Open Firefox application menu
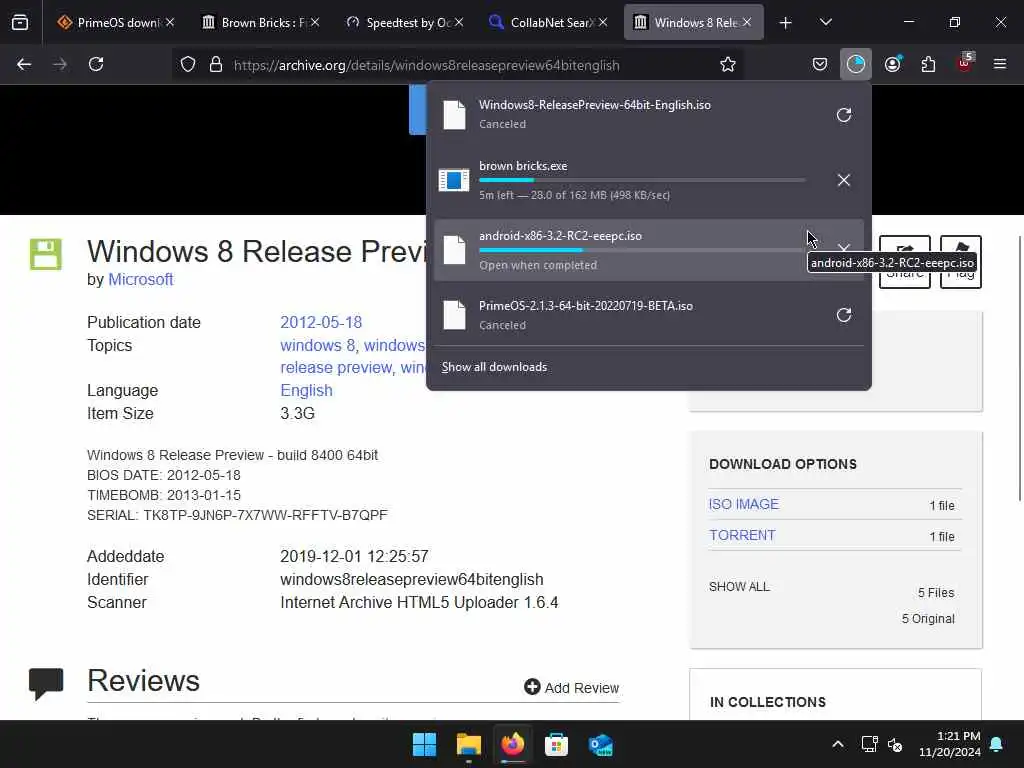 tap(1000, 64)
